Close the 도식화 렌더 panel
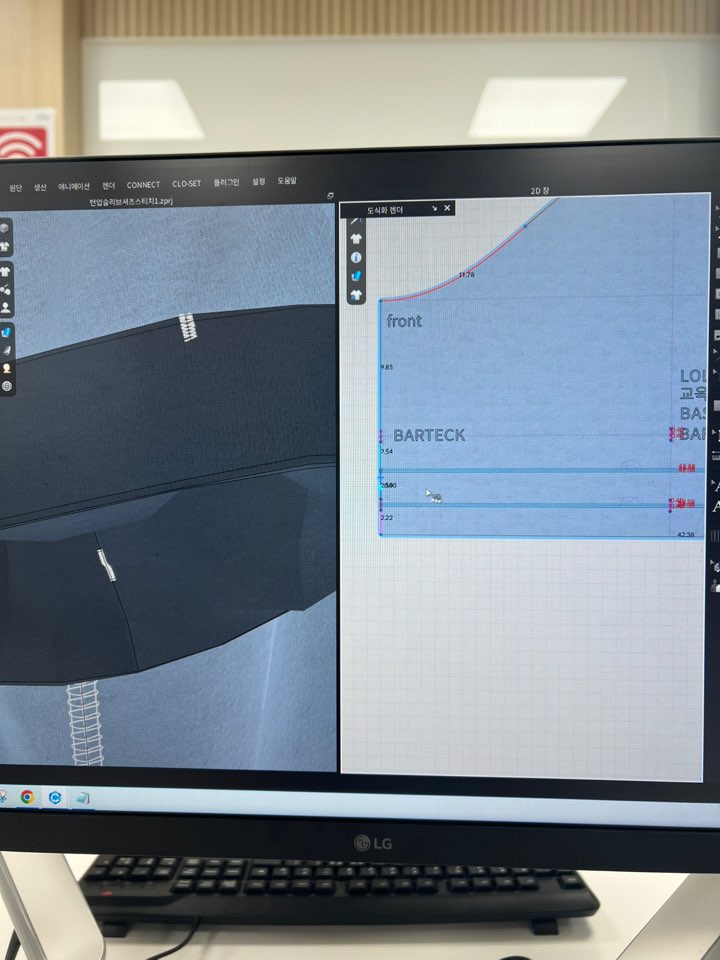The width and height of the screenshot is (720, 960). pos(447,208)
